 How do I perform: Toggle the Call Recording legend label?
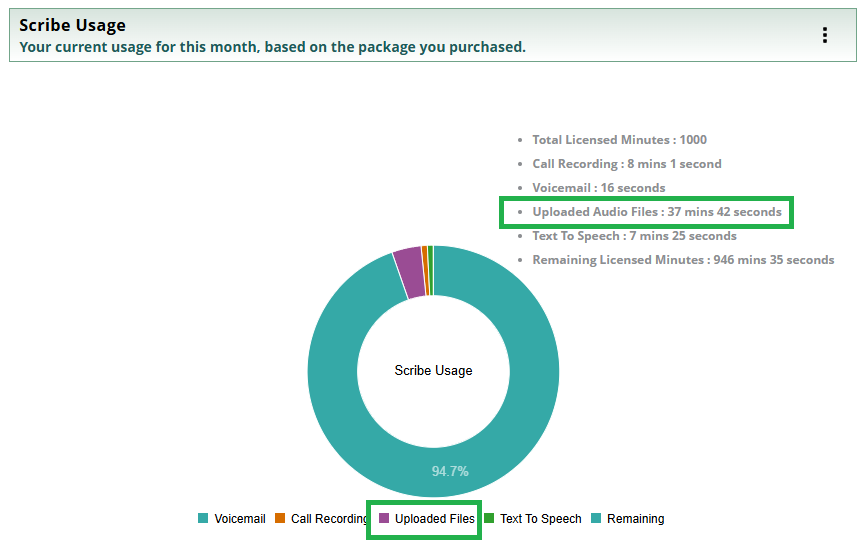pyautogui.click(x=329, y=519)
